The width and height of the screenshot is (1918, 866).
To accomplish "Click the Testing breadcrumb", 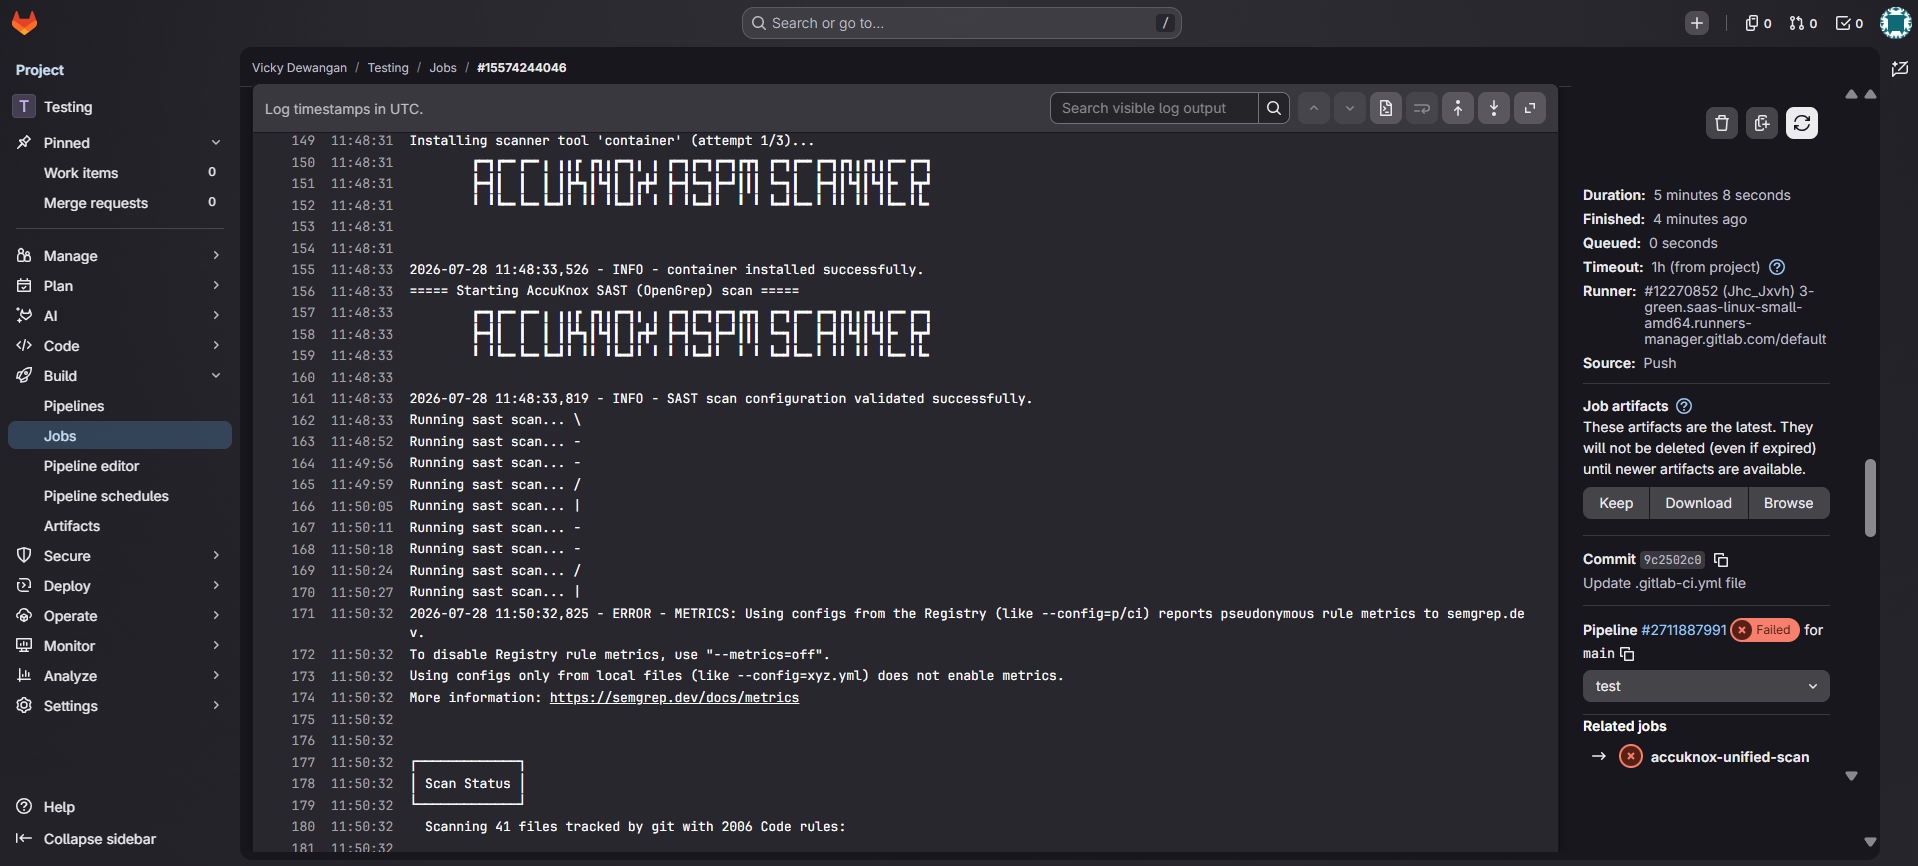I will (x=388, y=68).
